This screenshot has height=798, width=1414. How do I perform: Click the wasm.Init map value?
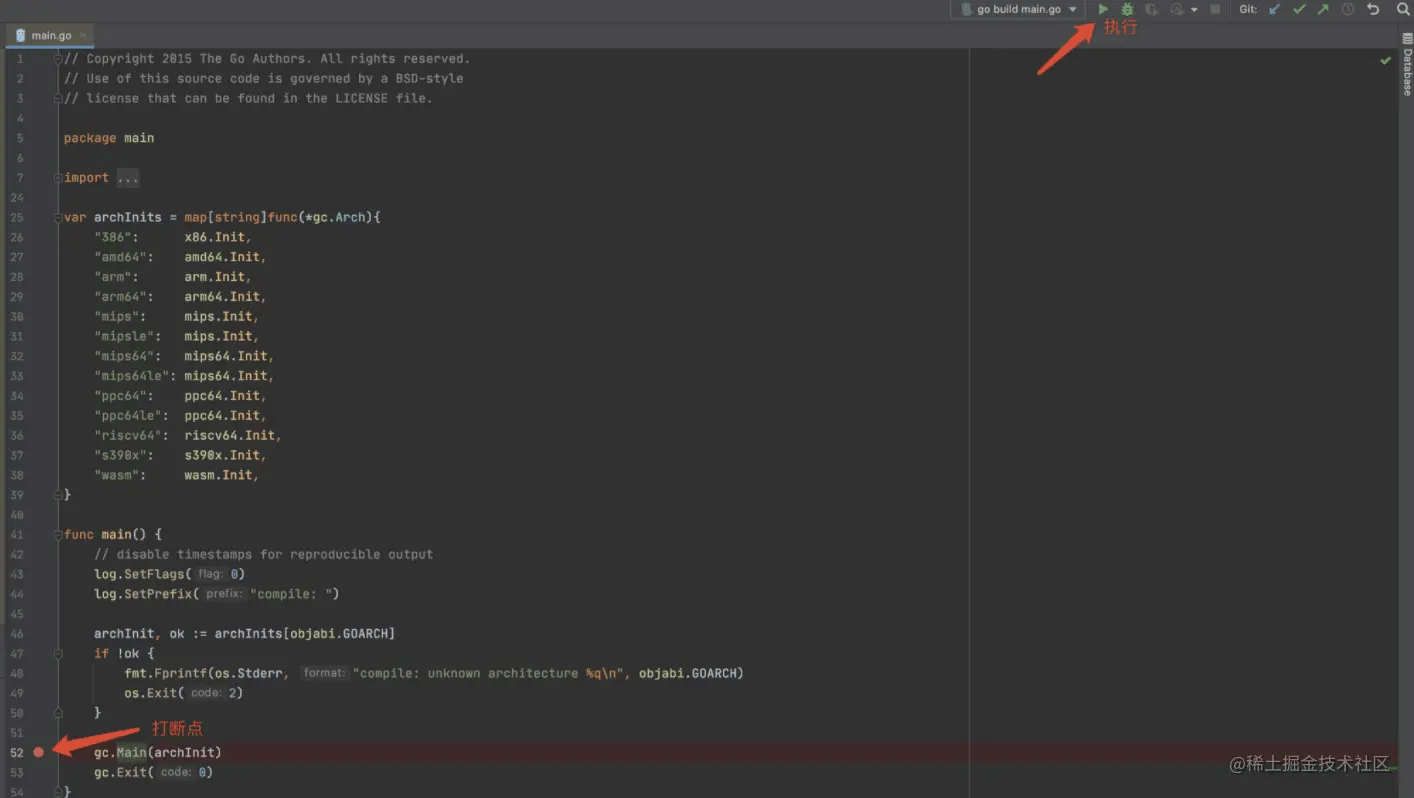(x=218, y=475)
